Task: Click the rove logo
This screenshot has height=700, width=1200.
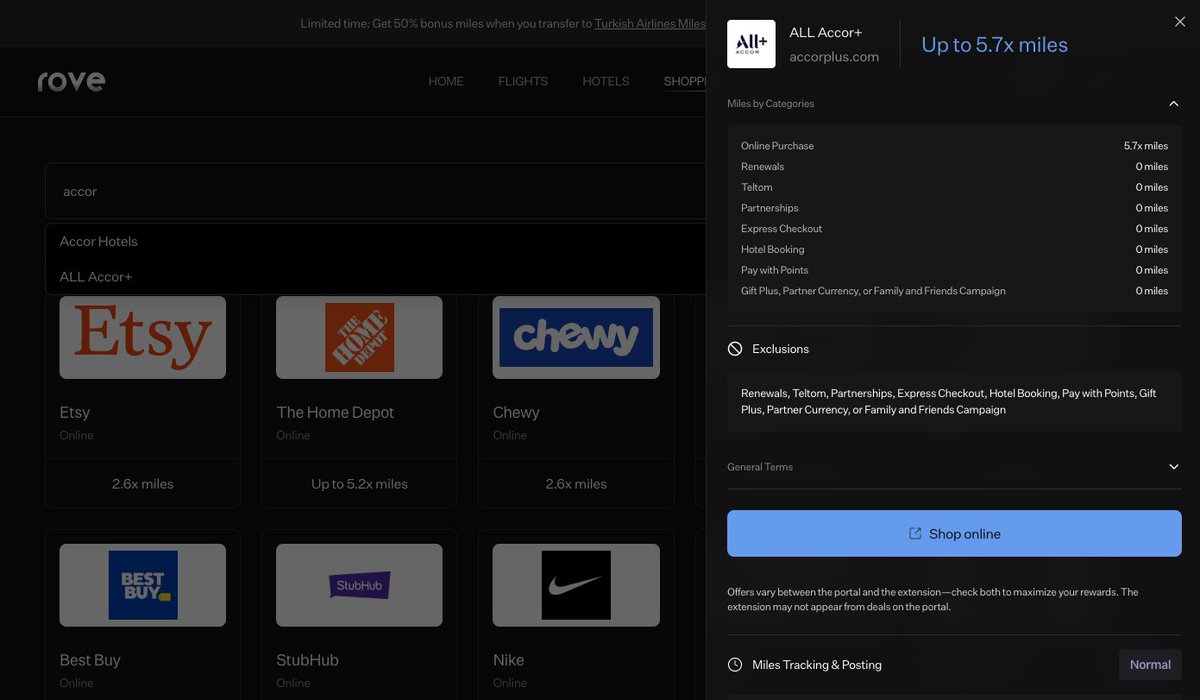Action: 71,81
